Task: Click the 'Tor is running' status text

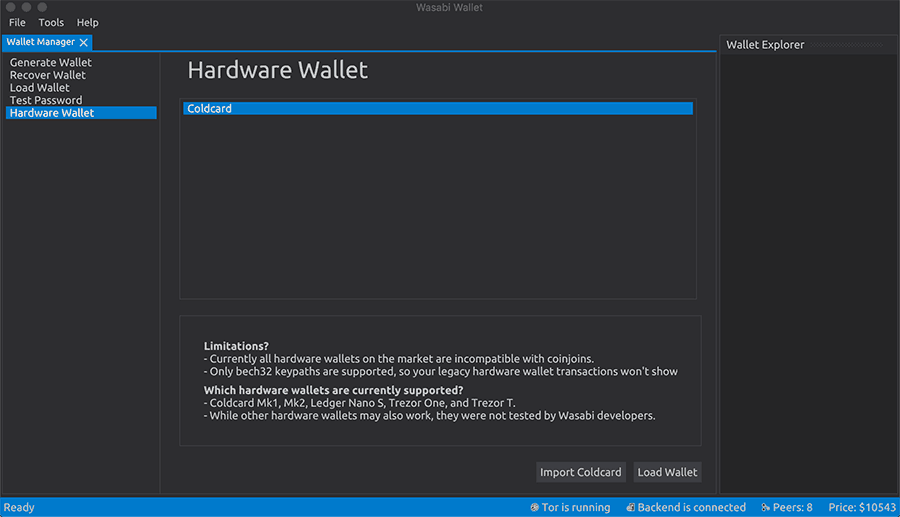Action: [576, 507]
